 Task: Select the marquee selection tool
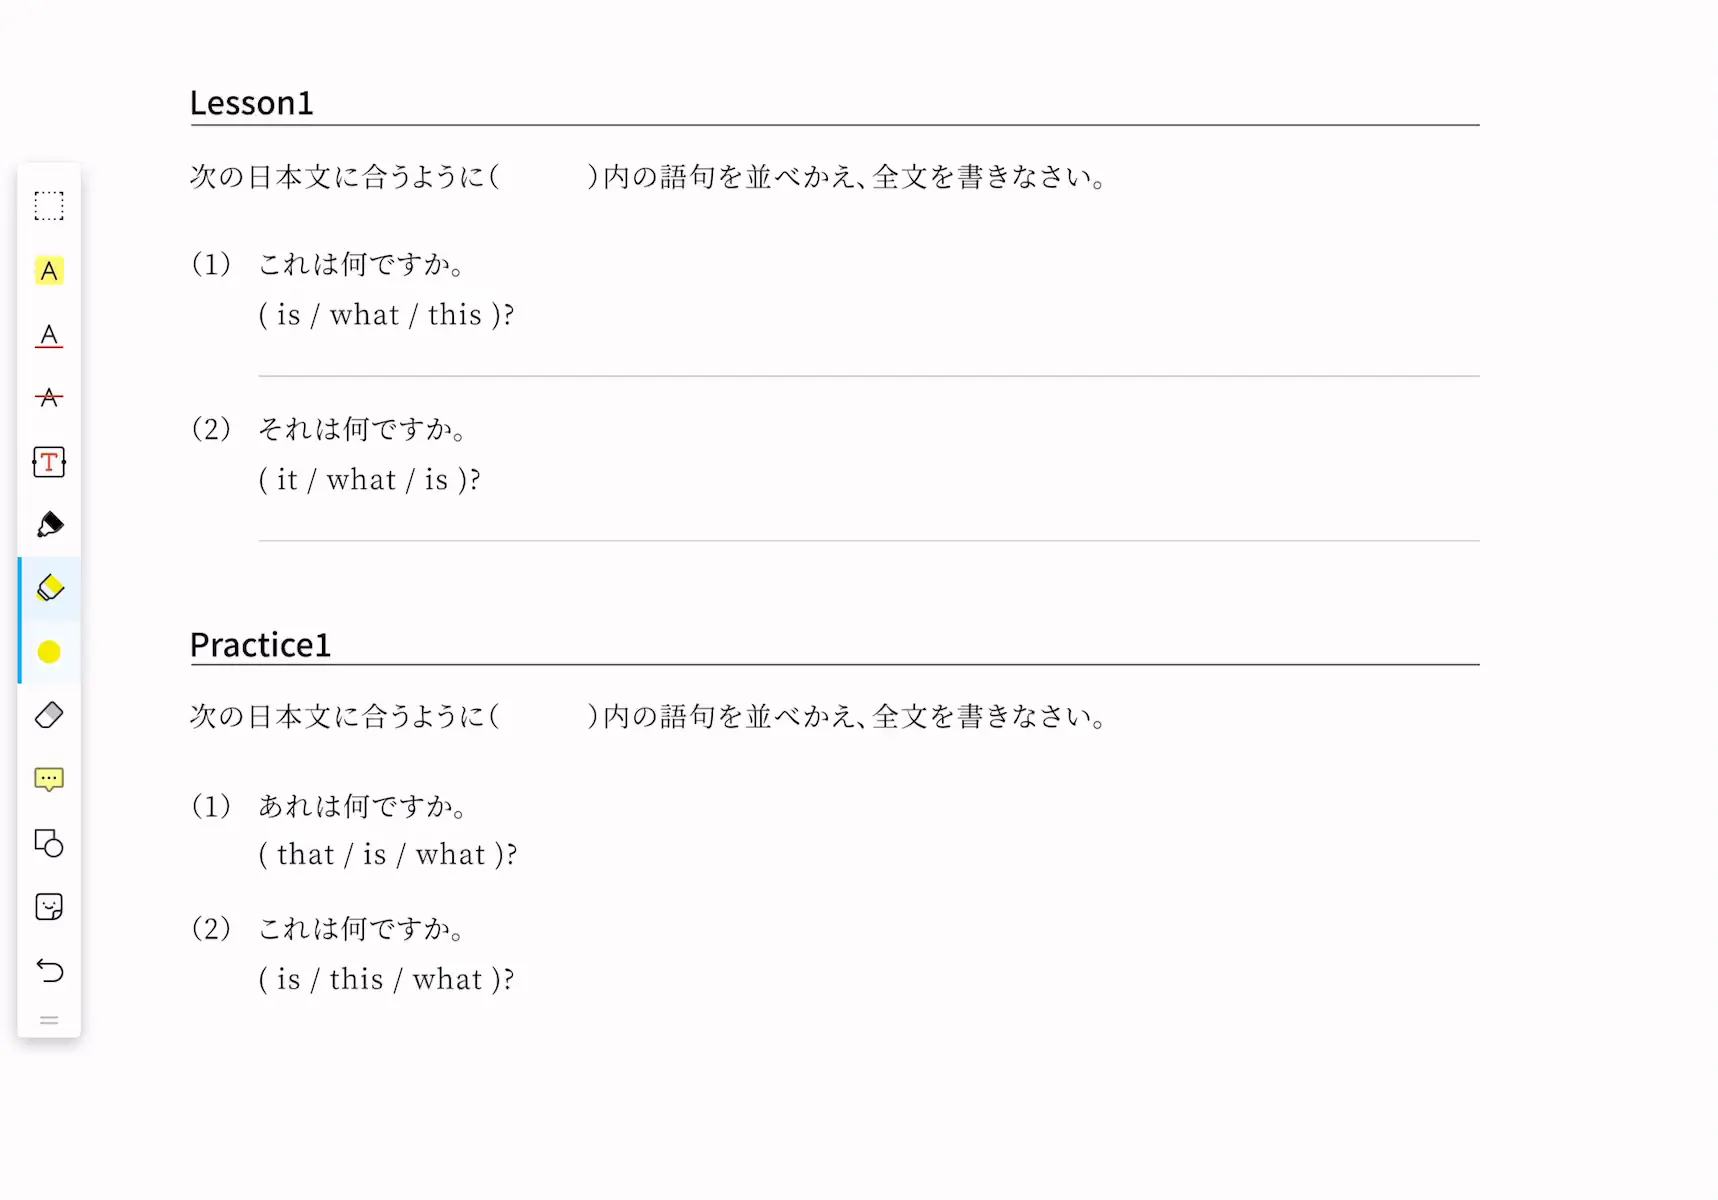pos(49,206)
